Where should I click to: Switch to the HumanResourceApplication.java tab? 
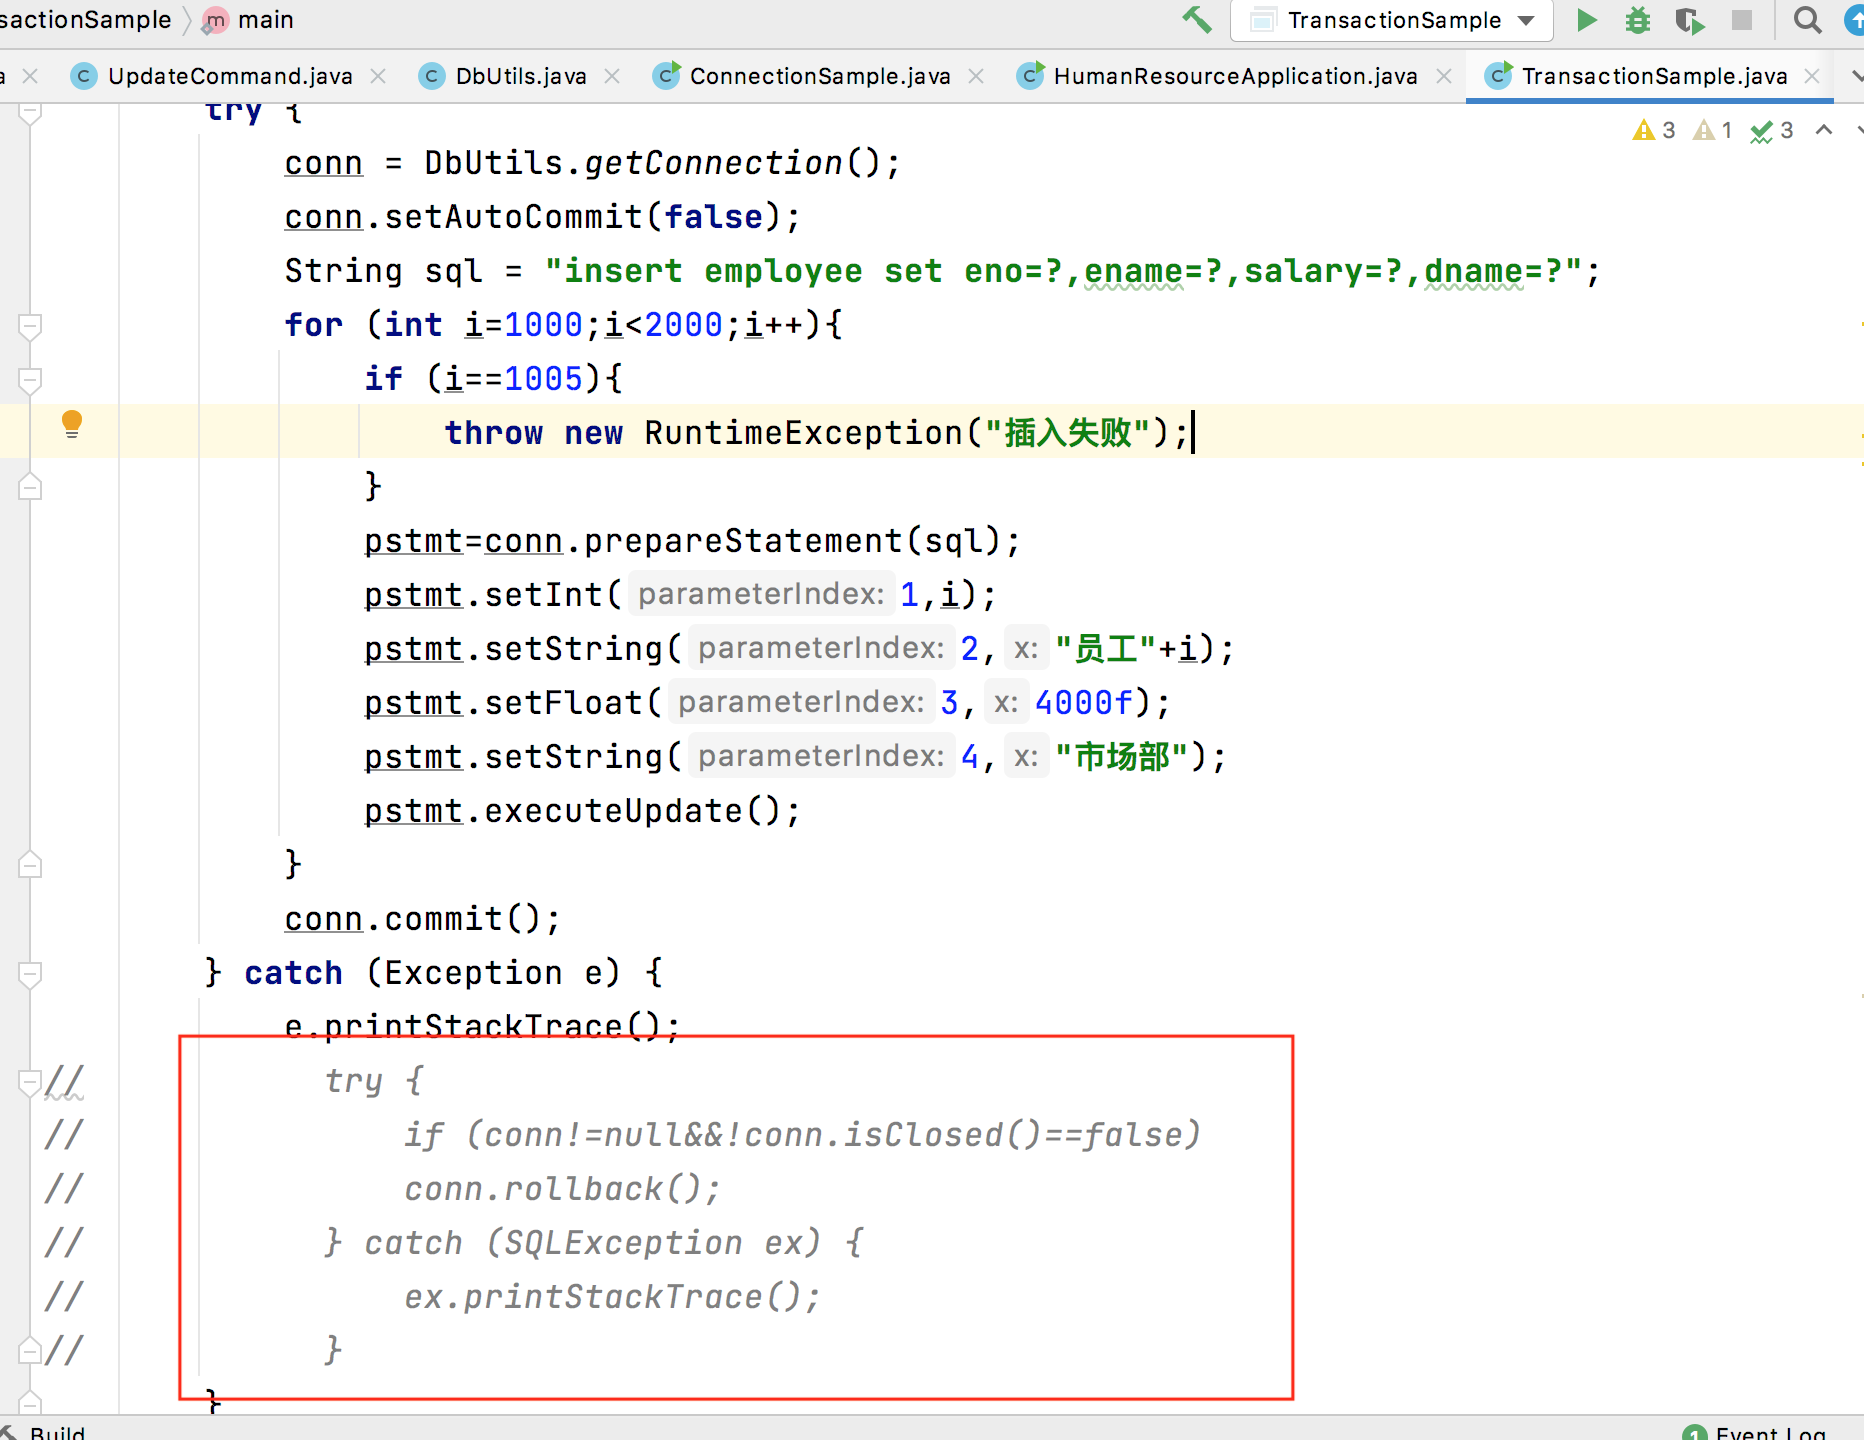point(1235,76)
